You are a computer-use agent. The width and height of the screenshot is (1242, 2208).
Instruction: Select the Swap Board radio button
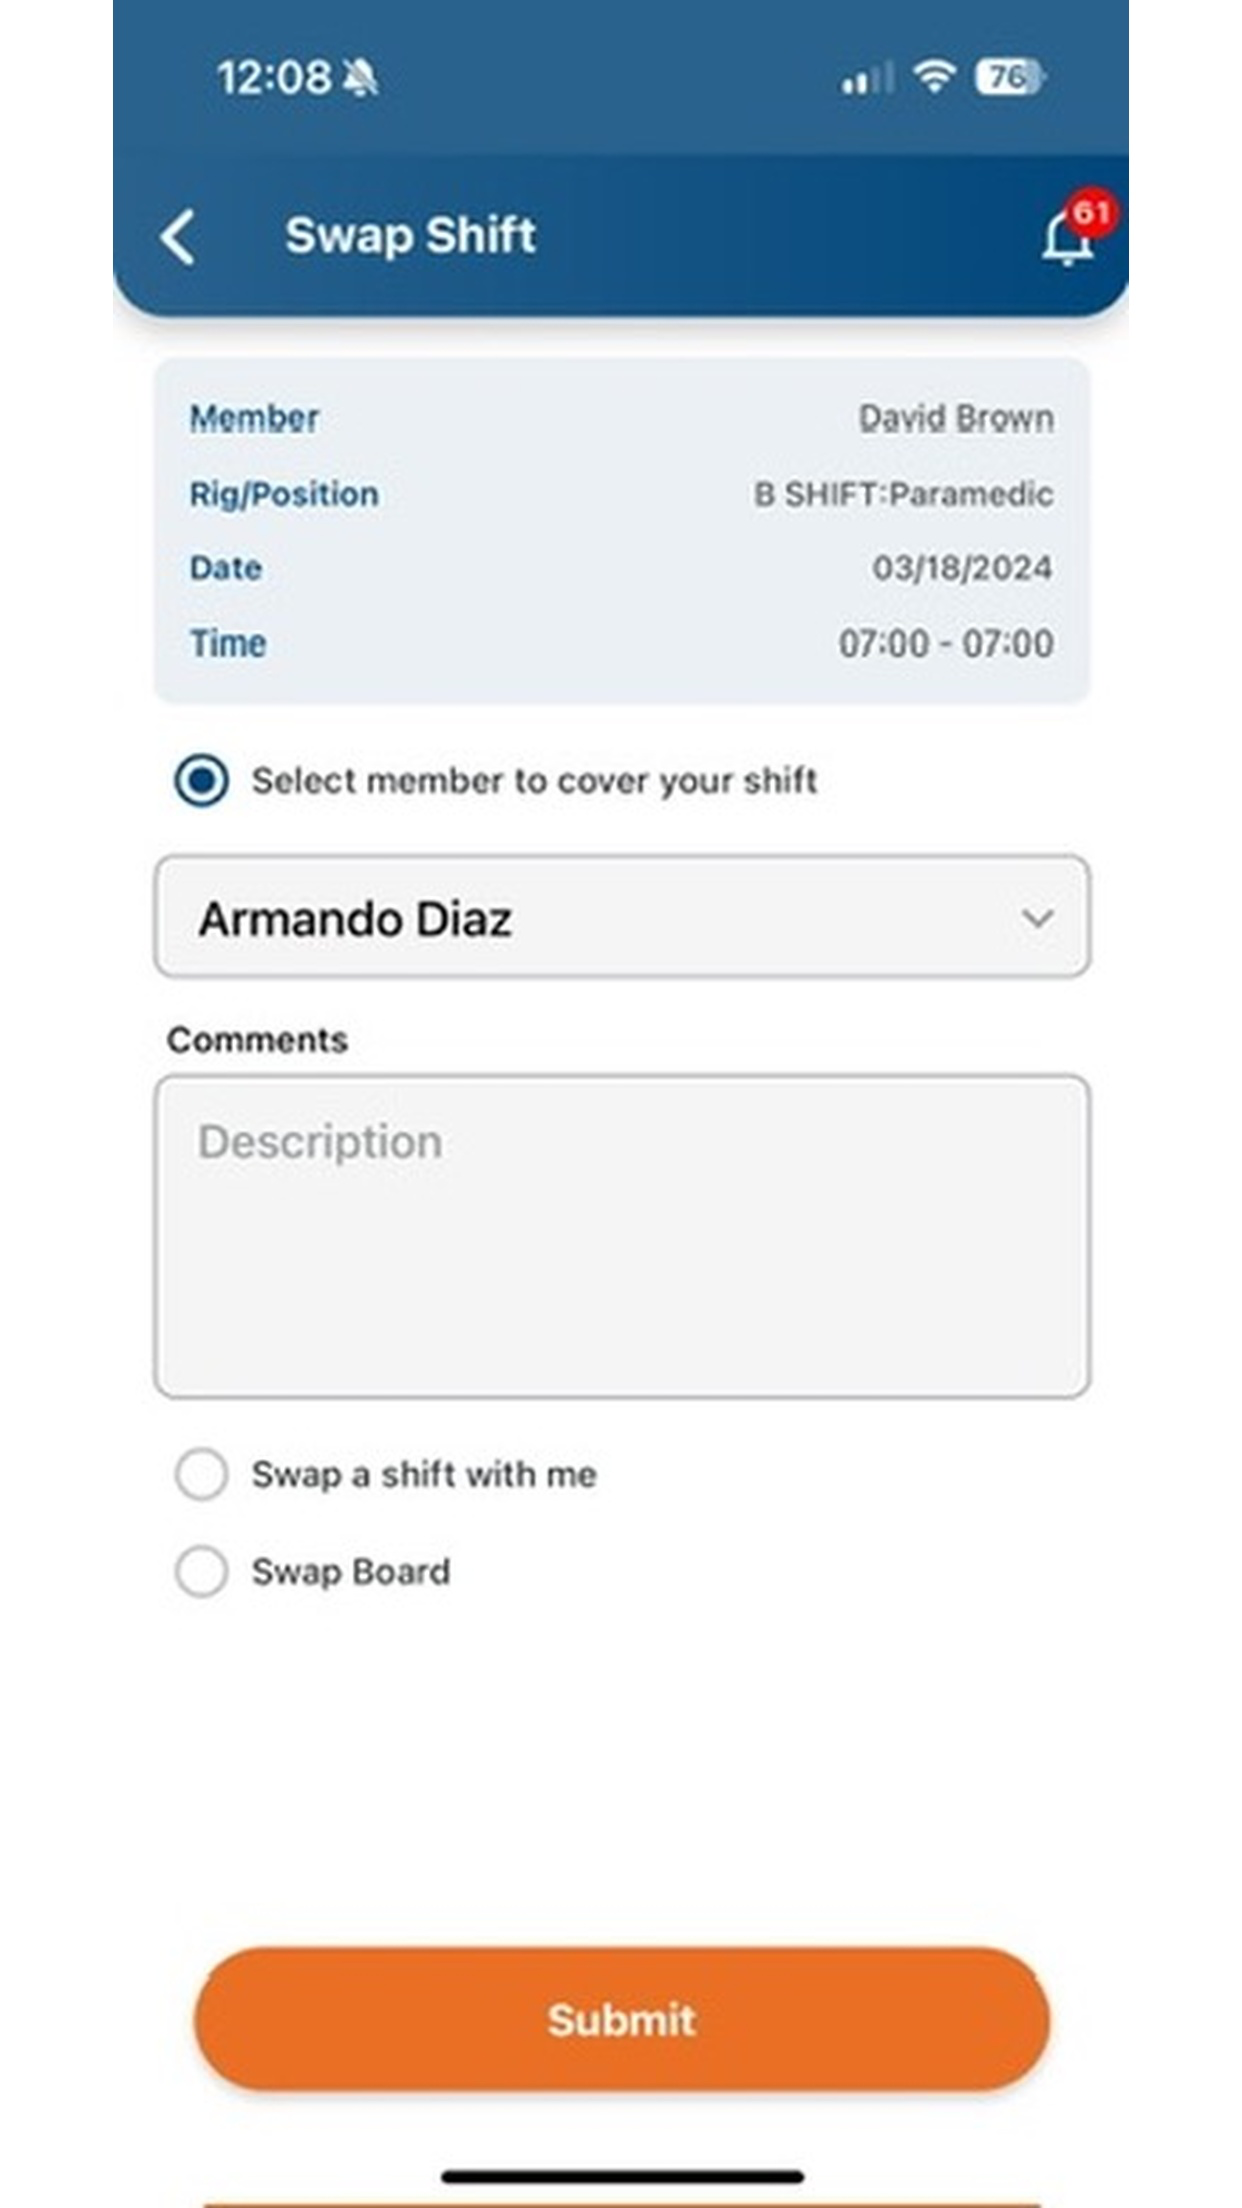[201, 1571]
